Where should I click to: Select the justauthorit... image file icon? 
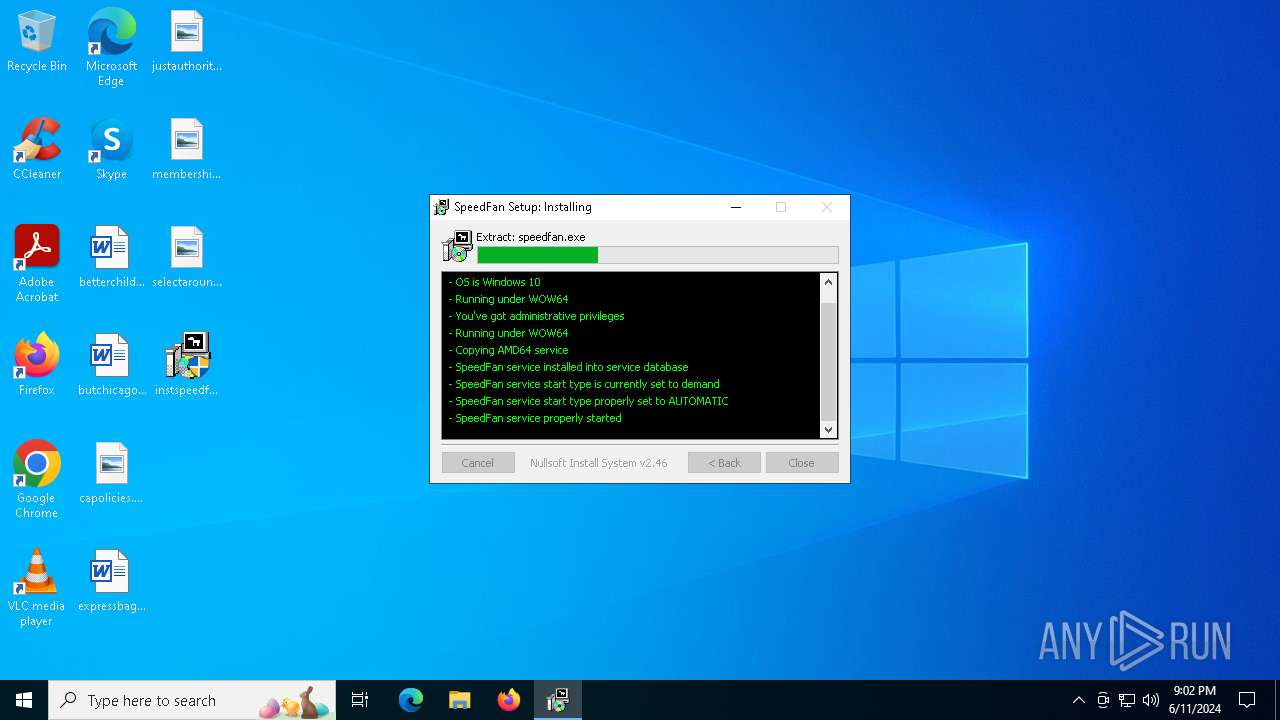coord(187,42)
